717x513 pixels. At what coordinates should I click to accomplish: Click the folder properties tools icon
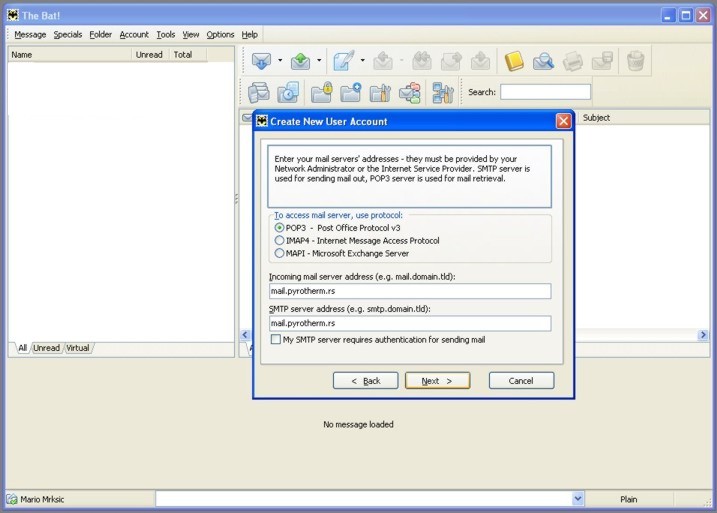click(380, 92)
